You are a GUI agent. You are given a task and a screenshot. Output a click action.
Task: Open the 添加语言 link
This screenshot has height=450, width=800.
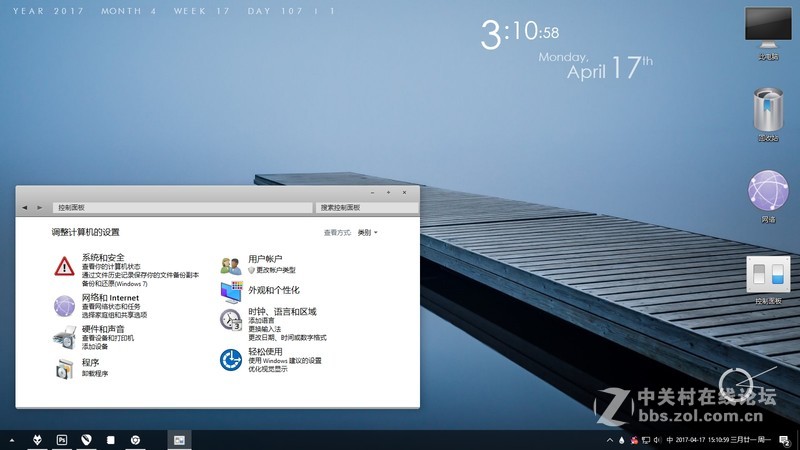[x=261, y=320]
